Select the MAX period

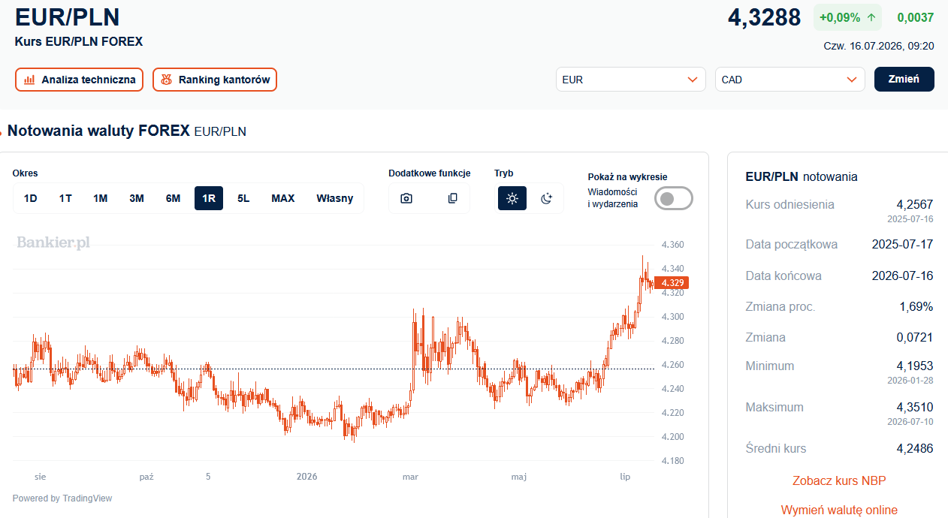click(x=283, y=198)
